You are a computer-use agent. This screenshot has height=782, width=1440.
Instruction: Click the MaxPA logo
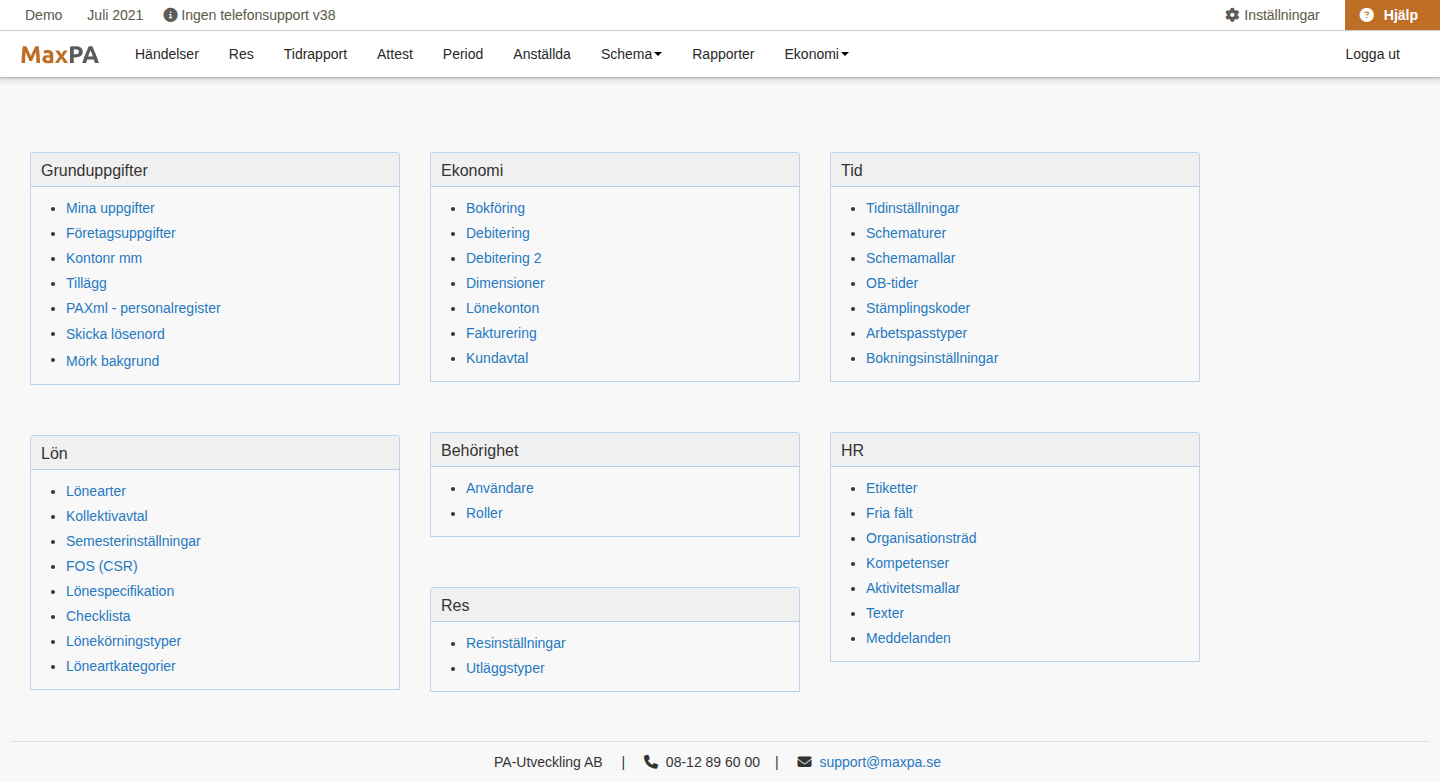coord(60,55)
